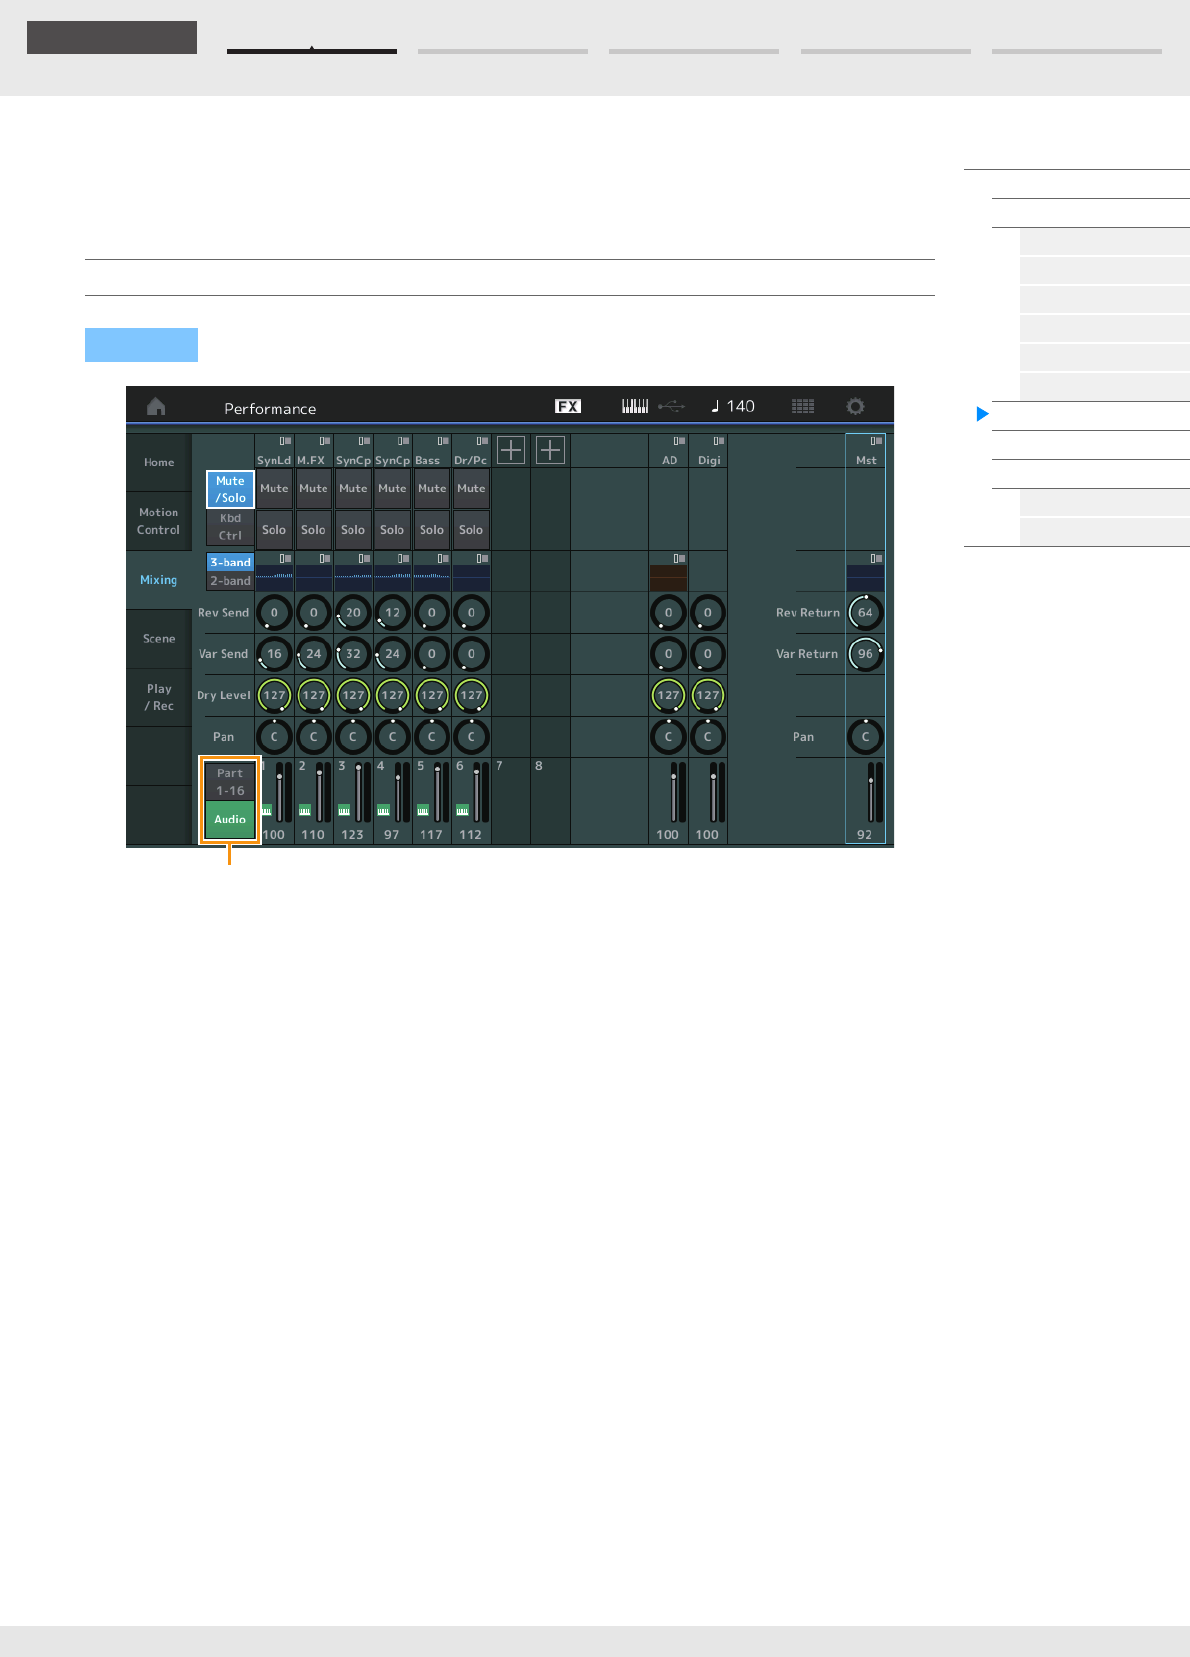
Task: Select the SynLd Dry Level knob
Action: point(274,695)
